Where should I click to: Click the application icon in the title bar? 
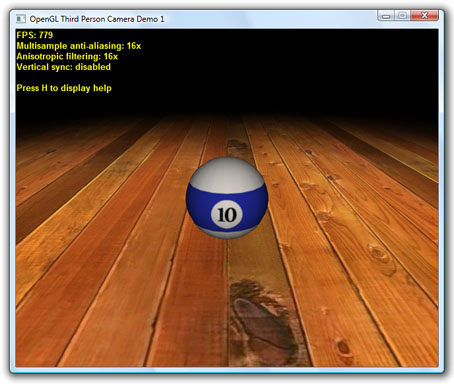coord(21,19)
